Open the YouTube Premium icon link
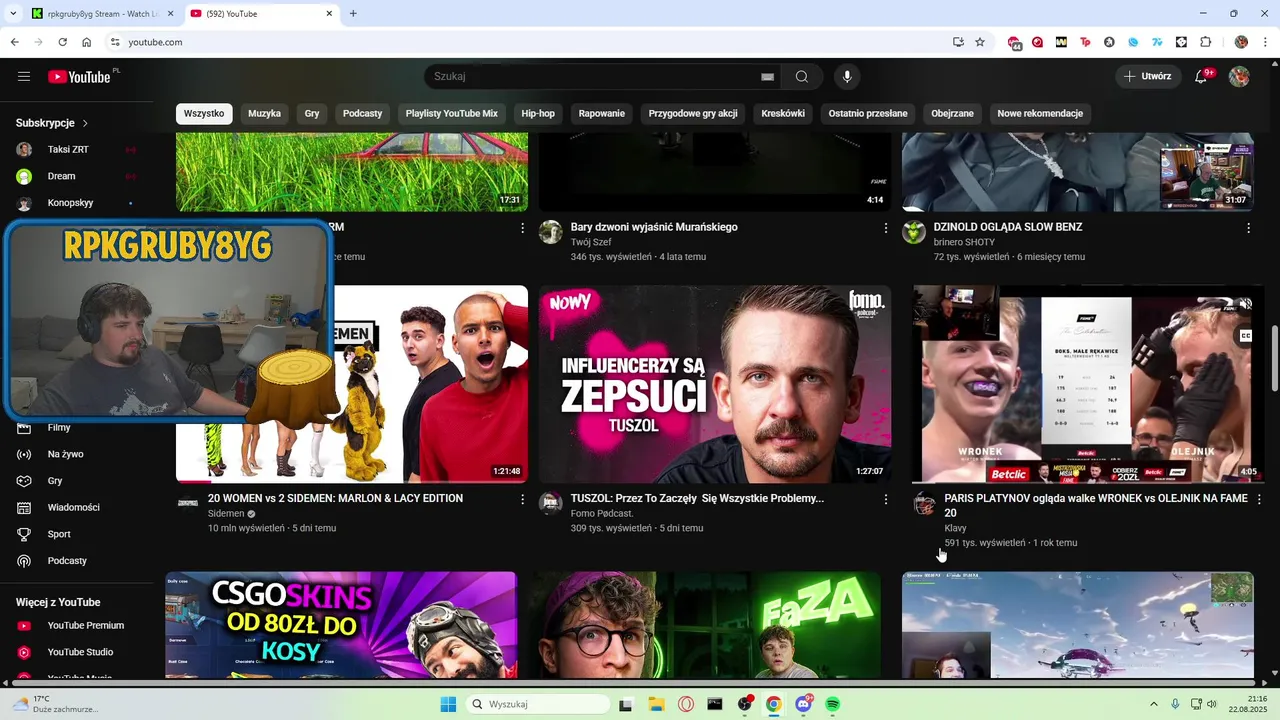This screenshot has width=1280, height=720. pos(25,626)
